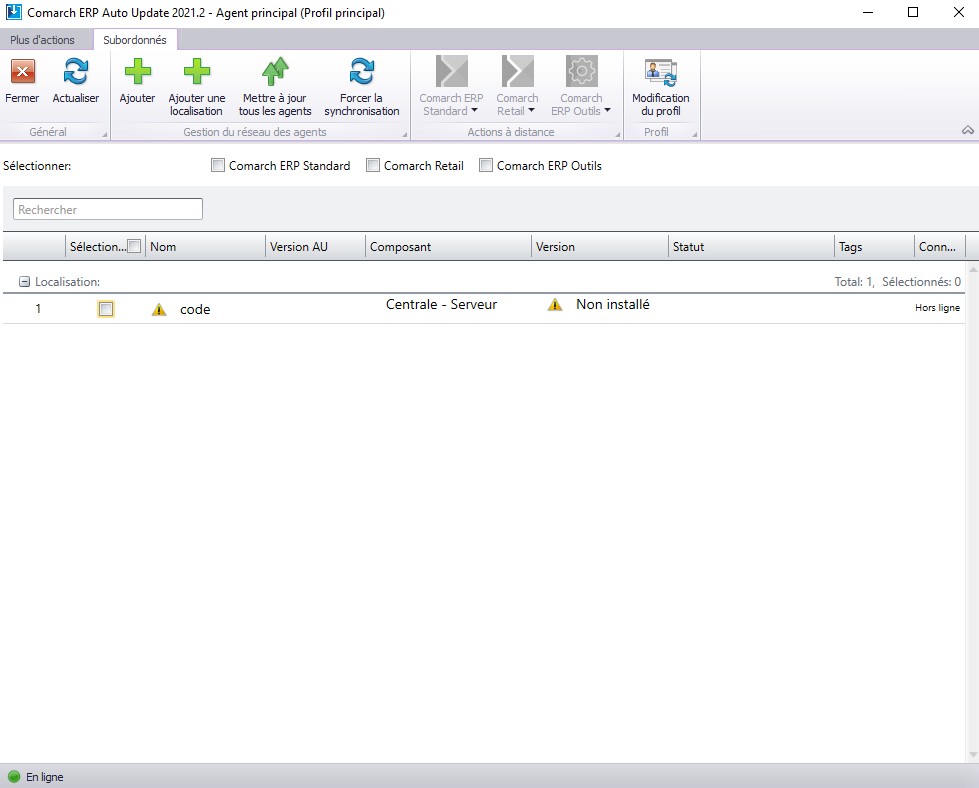Viewport: 979px width, 788px height.
Task: Open Actions à distance group launcher
Action: (x=617, y=134)
